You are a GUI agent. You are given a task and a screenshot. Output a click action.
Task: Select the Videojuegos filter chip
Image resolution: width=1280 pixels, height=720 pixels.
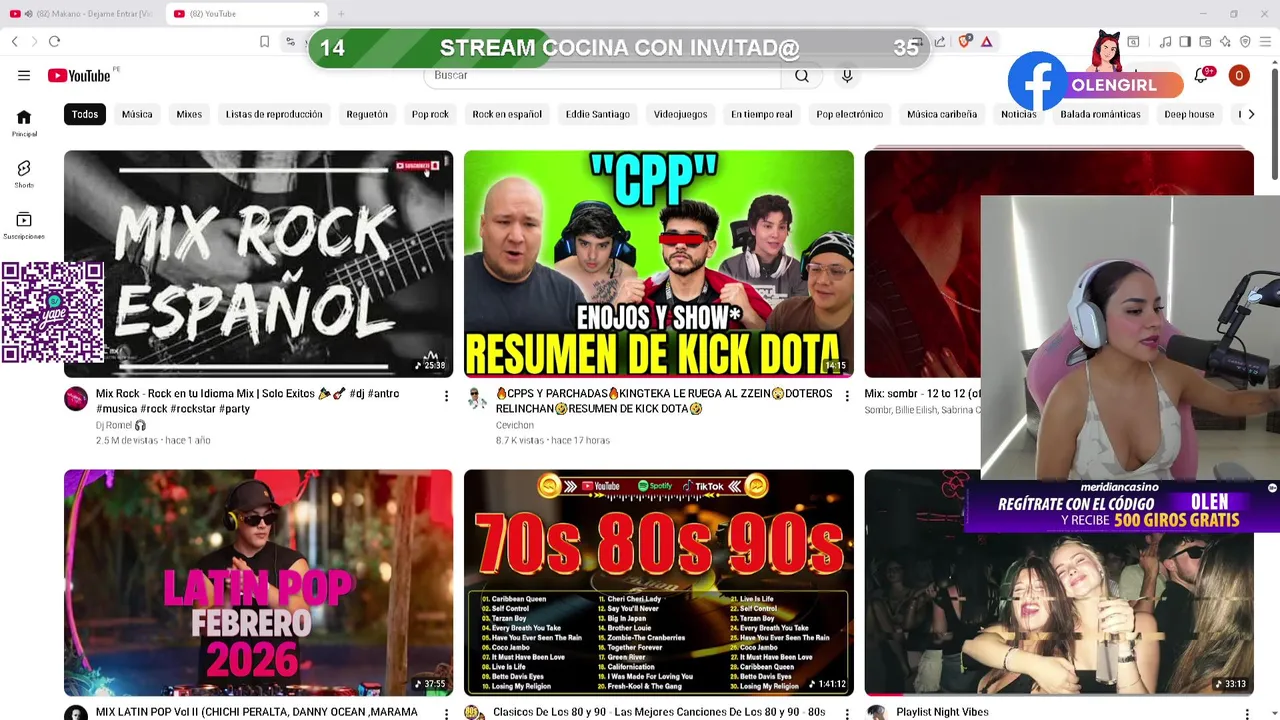pyautogui.click(x=680, y=114)
